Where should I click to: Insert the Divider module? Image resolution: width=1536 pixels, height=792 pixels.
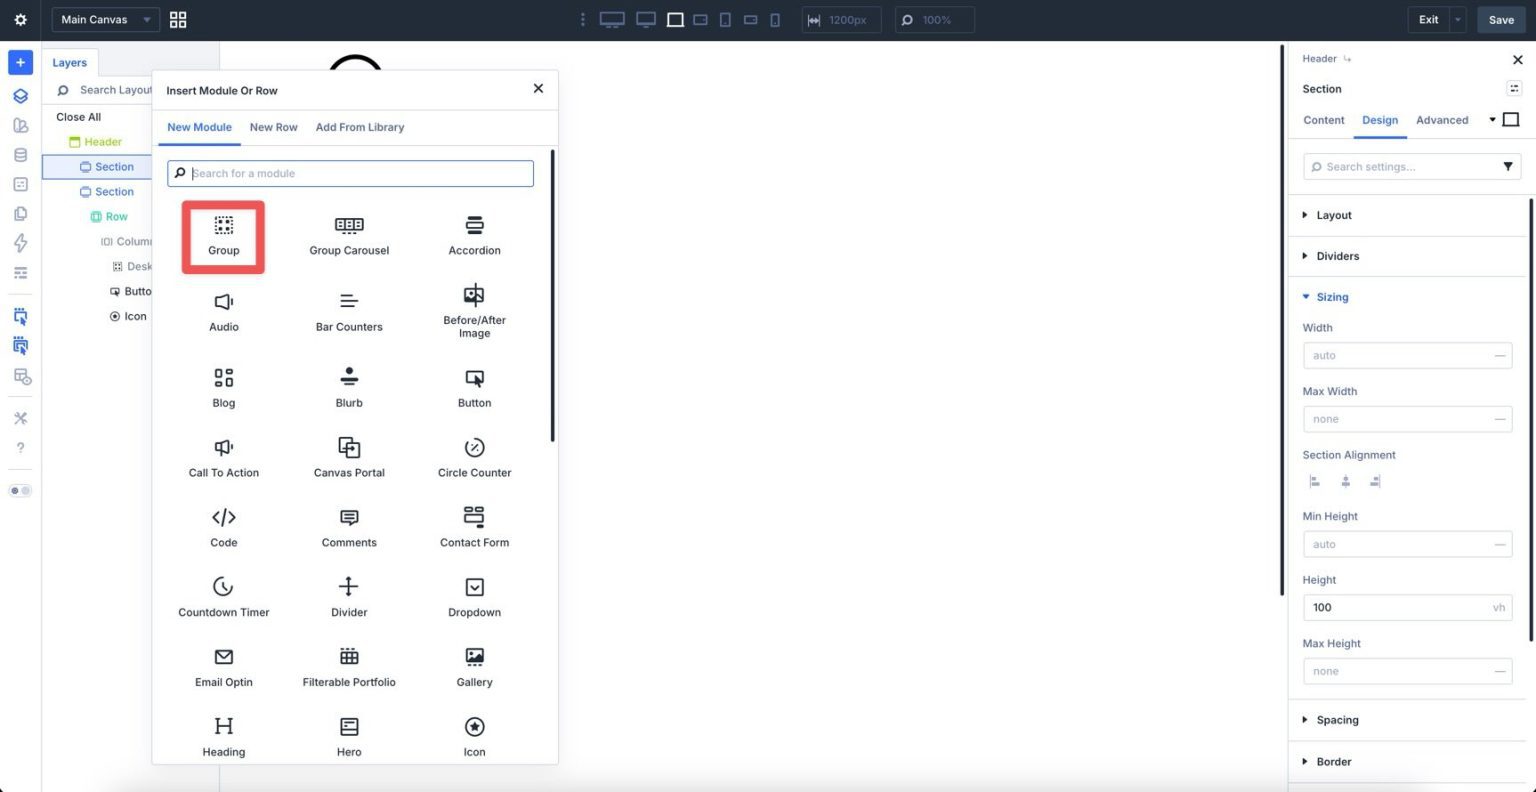pos(349,598)
